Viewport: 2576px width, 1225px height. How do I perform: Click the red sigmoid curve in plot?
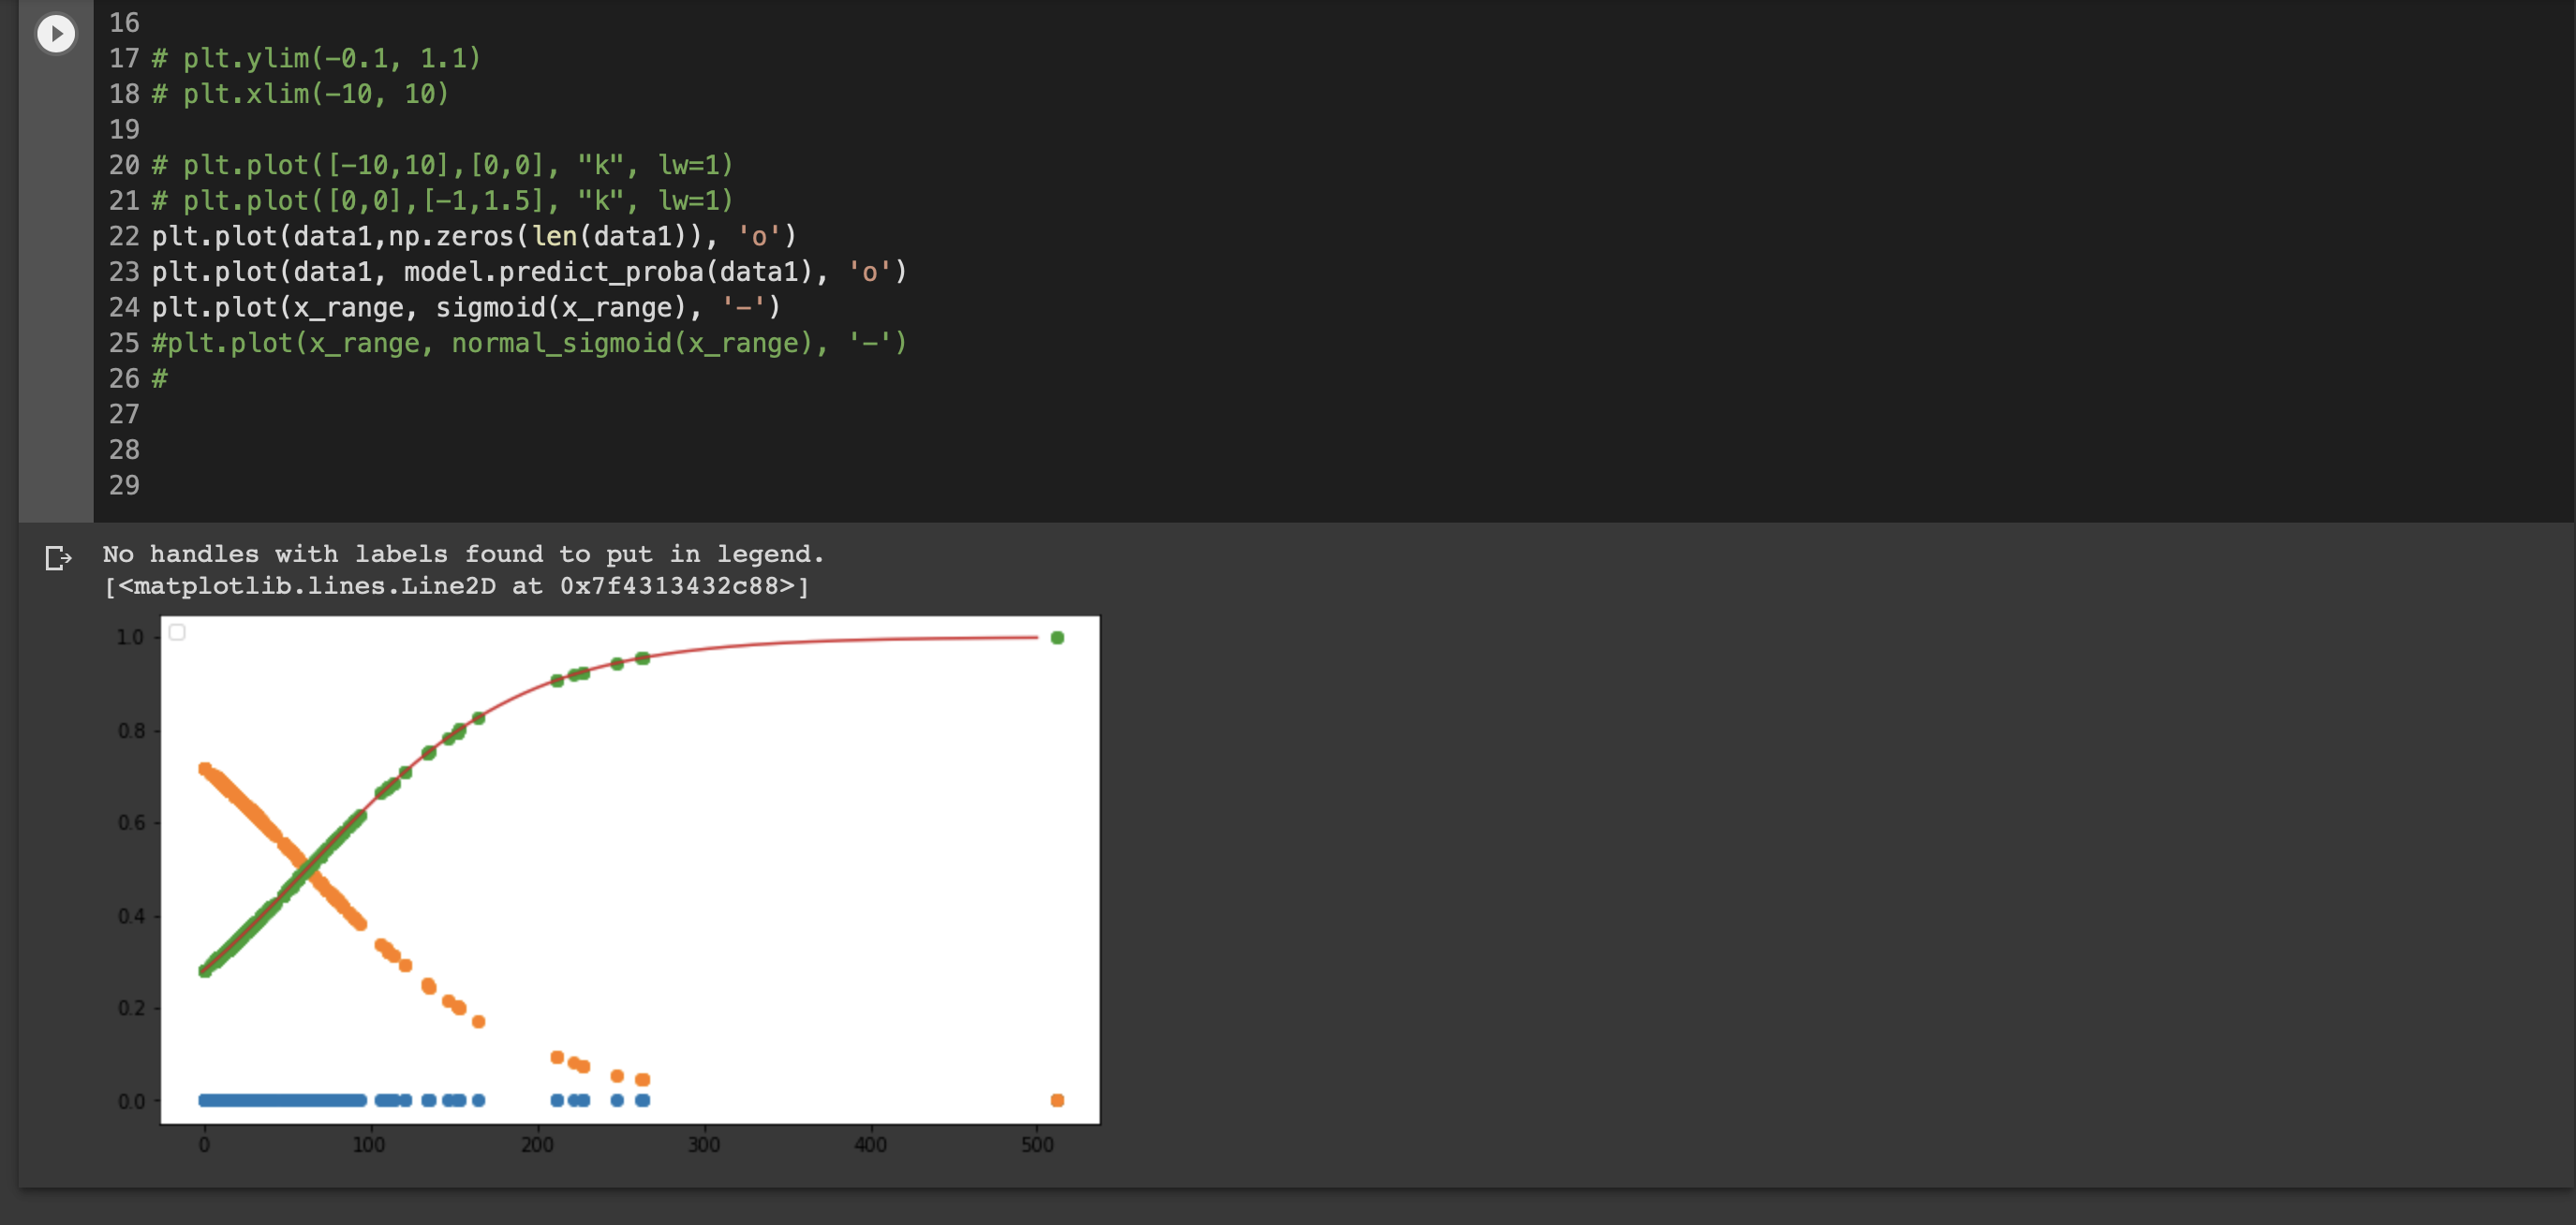(800, 642)
